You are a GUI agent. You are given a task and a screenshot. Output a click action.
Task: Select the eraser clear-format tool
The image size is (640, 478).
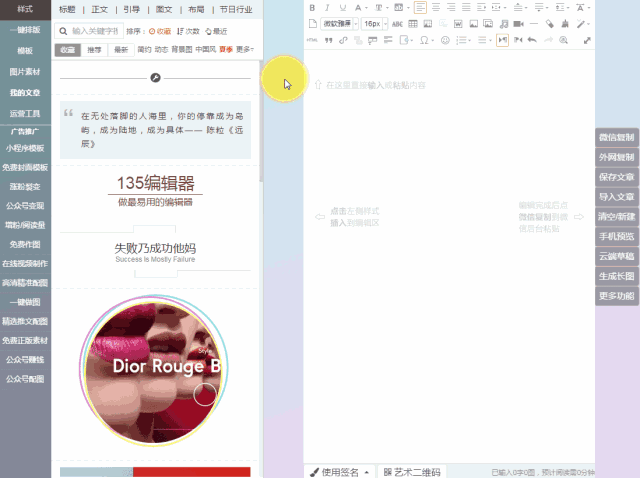pos(549,24)
